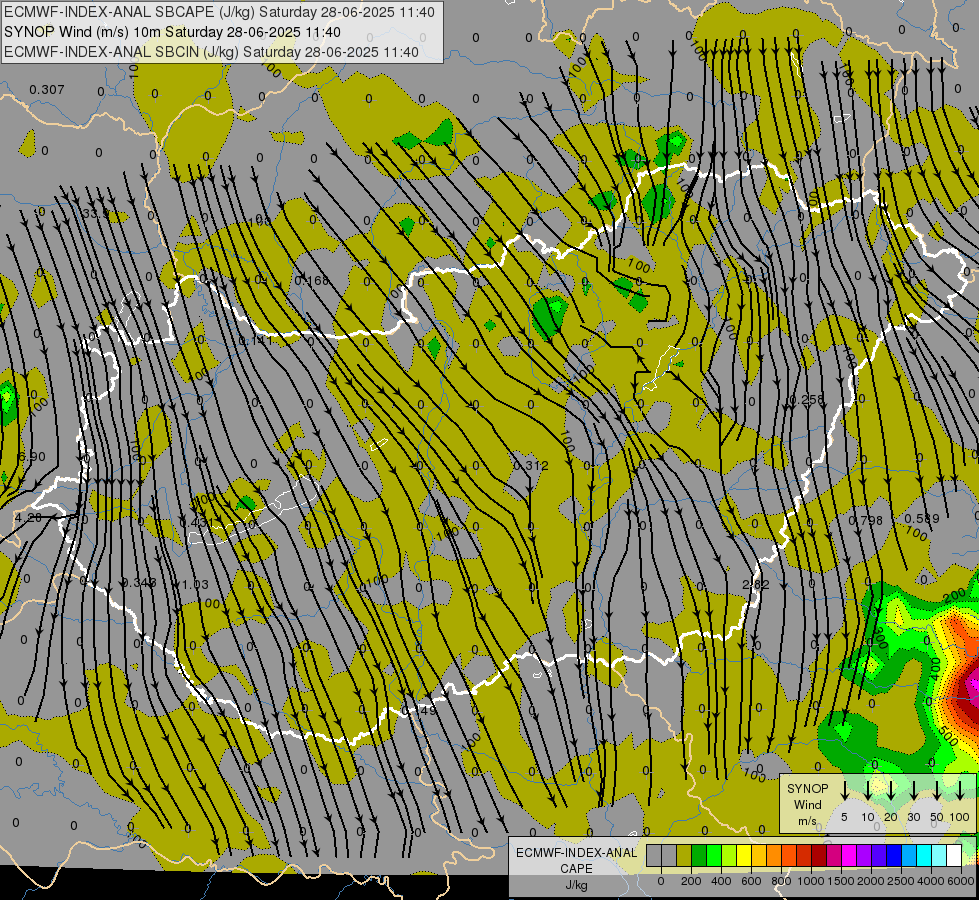
Task: Pick the white swatch ending the CAPE legend
Action: (954, 855)
